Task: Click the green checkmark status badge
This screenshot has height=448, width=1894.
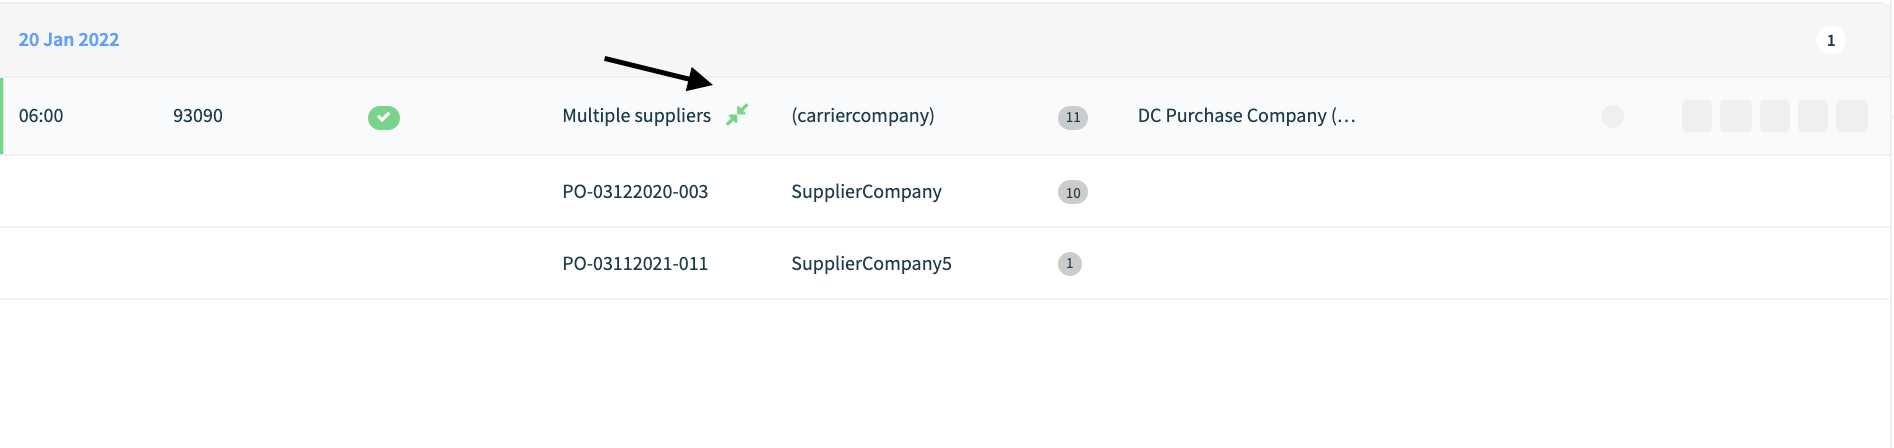Action: pyautogui.click(x=384, y=117)
